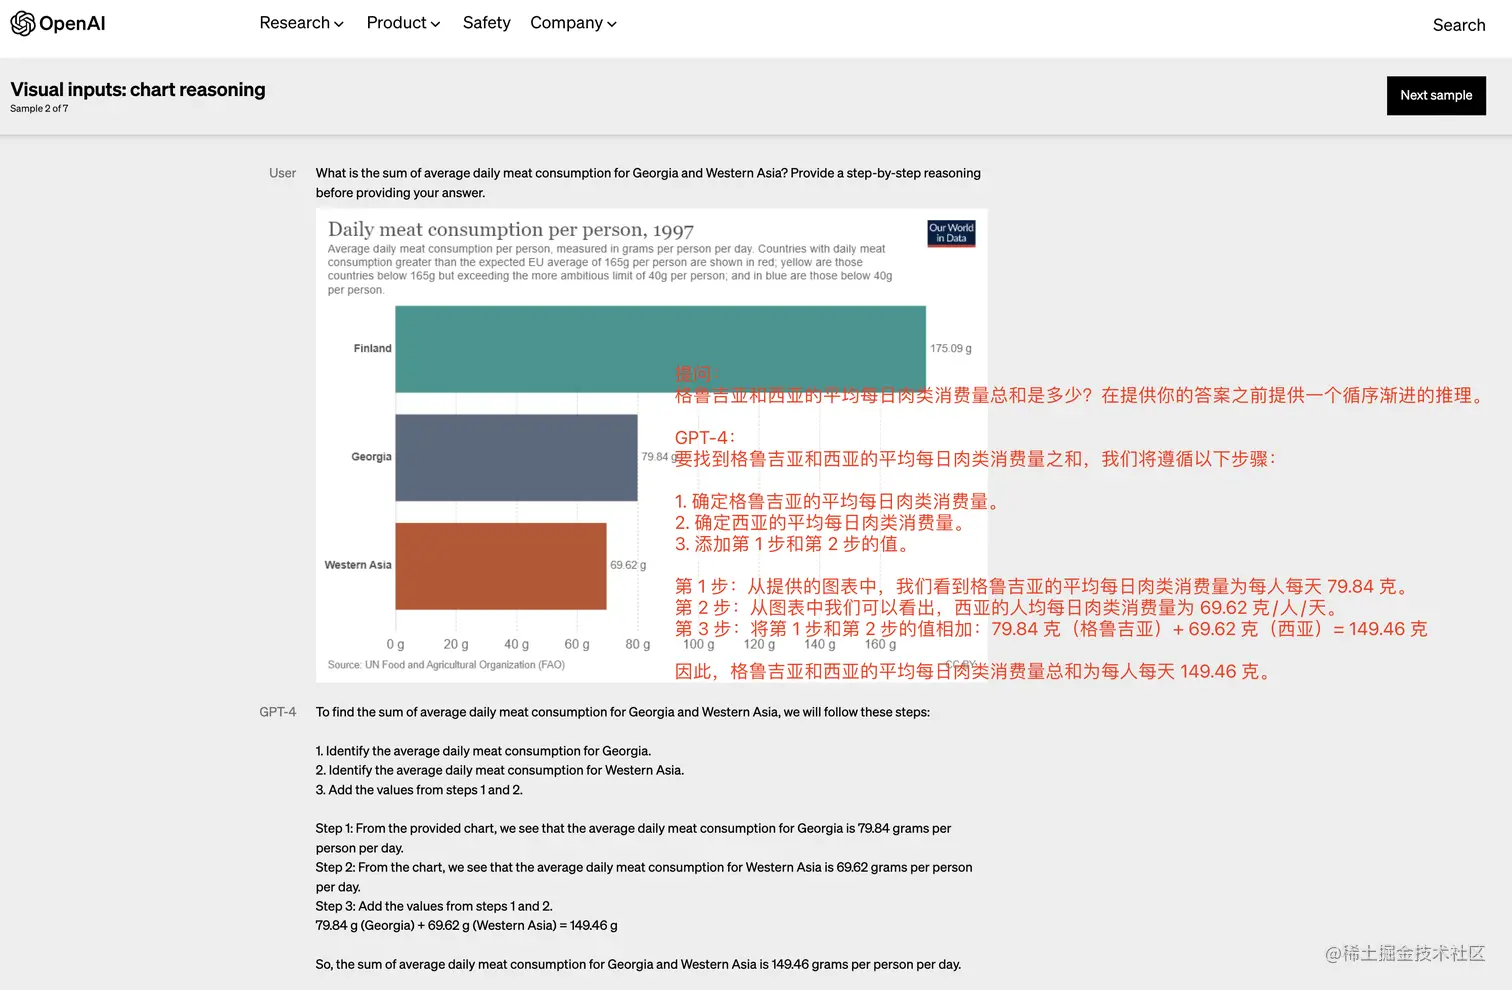Expand the Company dropdown menu
This screenshot has height=990, width=1512.
573,23
